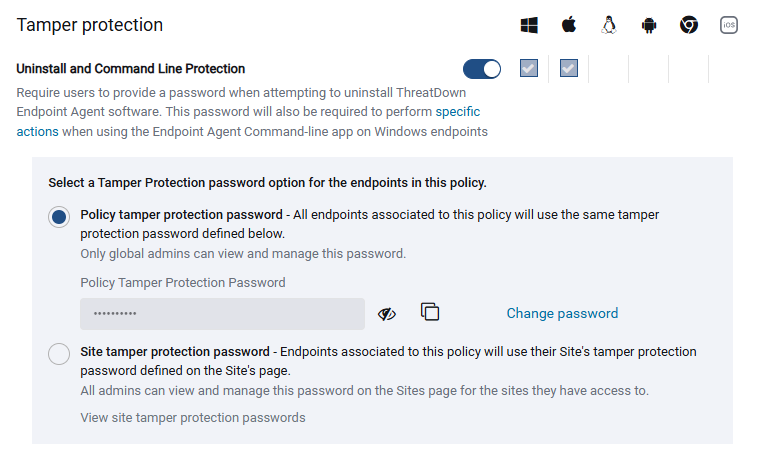Click the Windows platform icon
This screenshot has height=460, width=757.
[529, 25]
